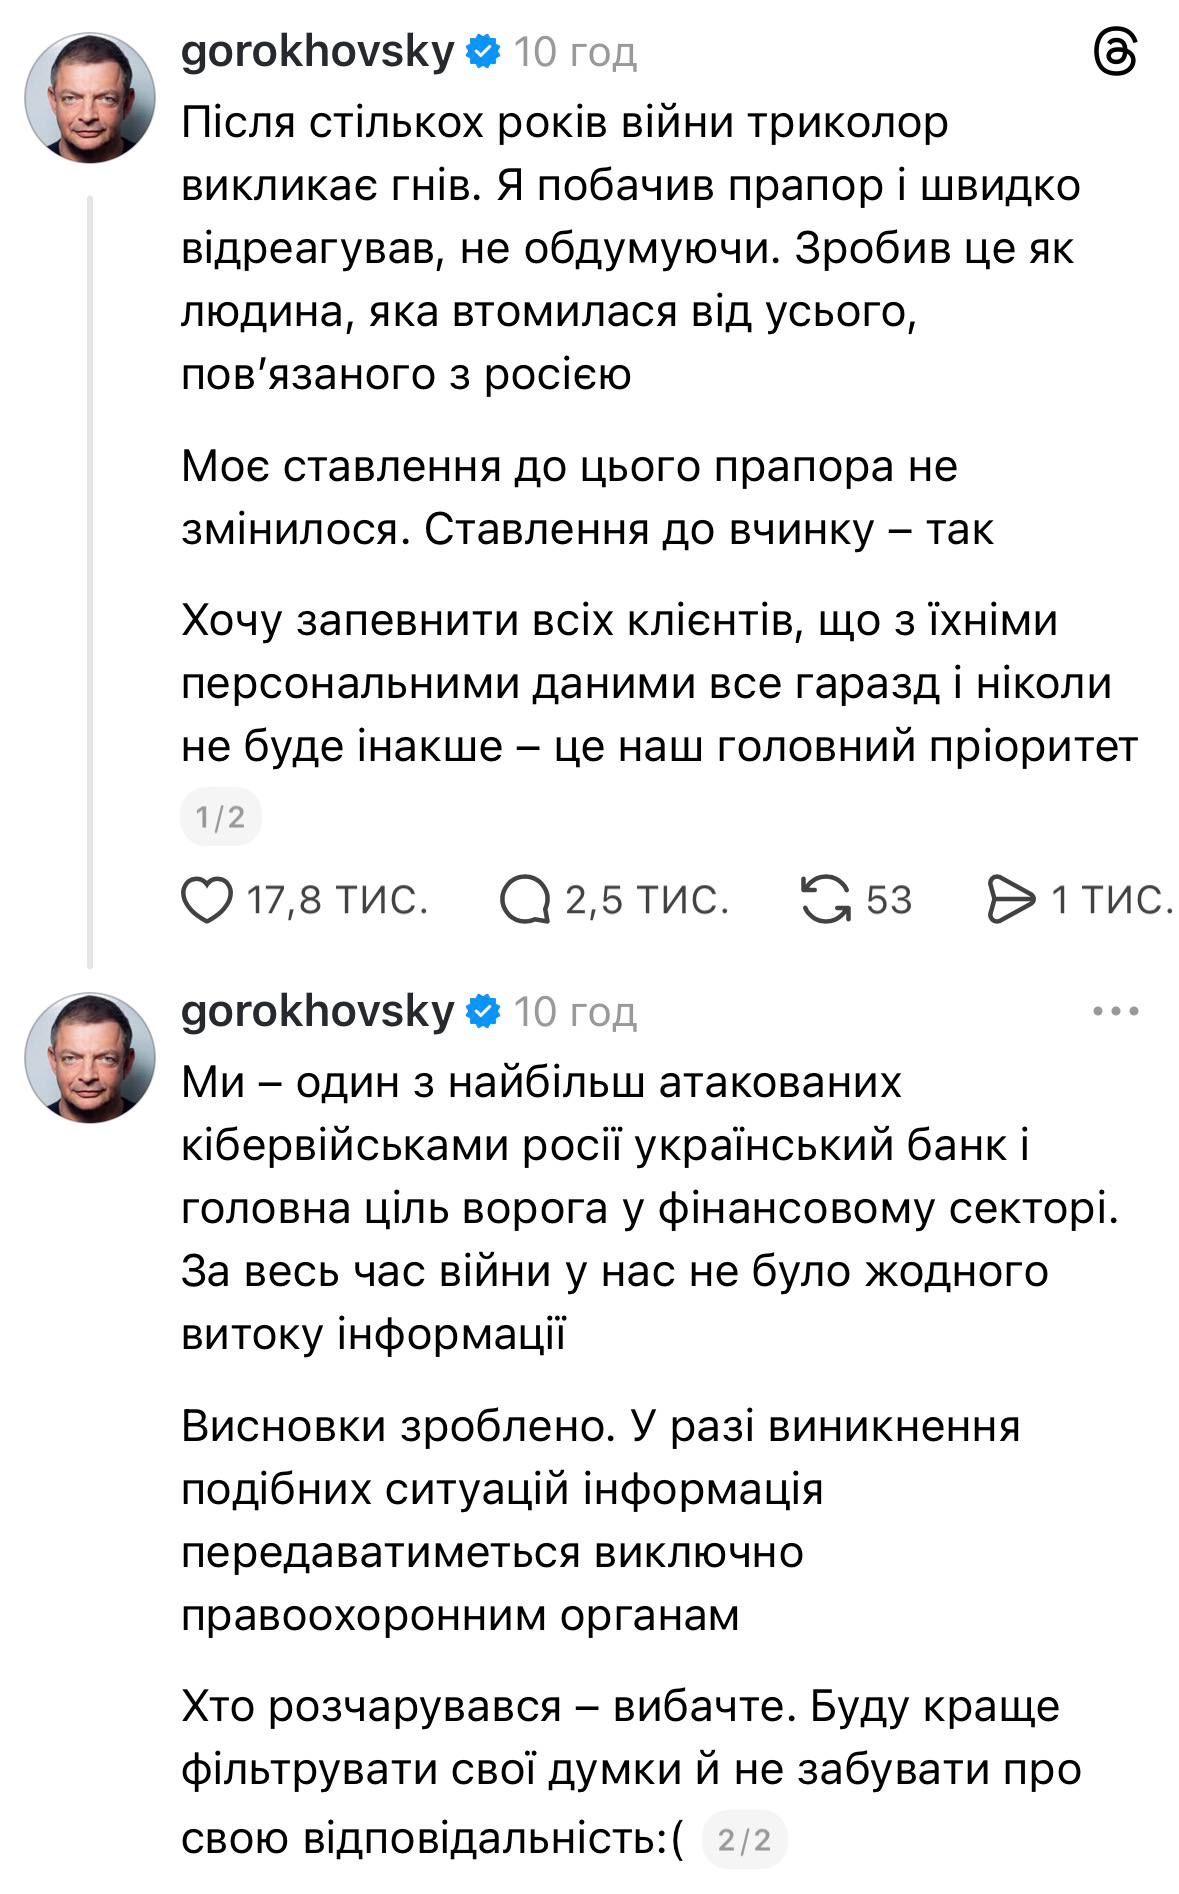Open the three-dot options menu on second post
The height and width of the screenshot is (1894, 1179).
(x=1114, y=1010)
